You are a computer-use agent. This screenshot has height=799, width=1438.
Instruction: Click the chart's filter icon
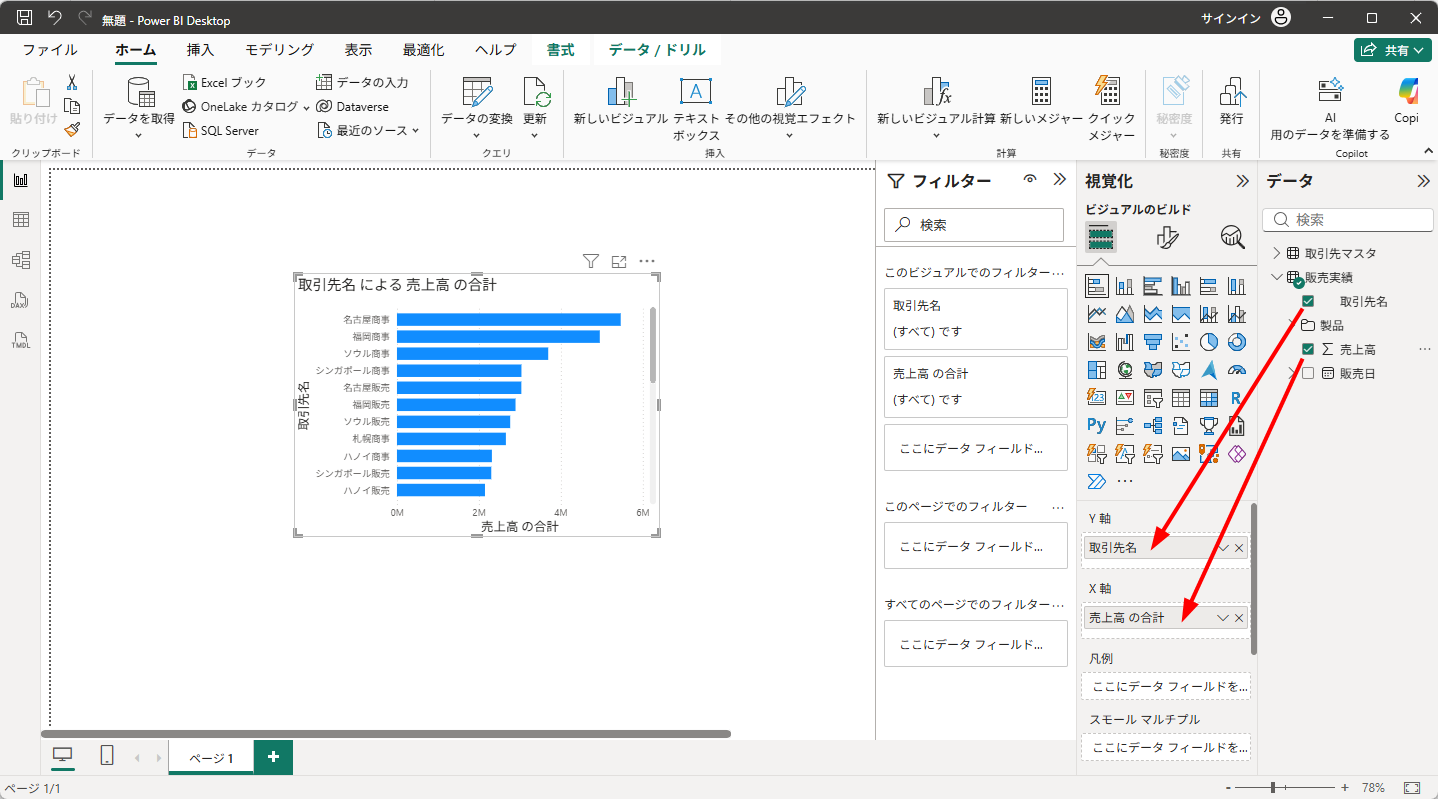click(591, 261)
